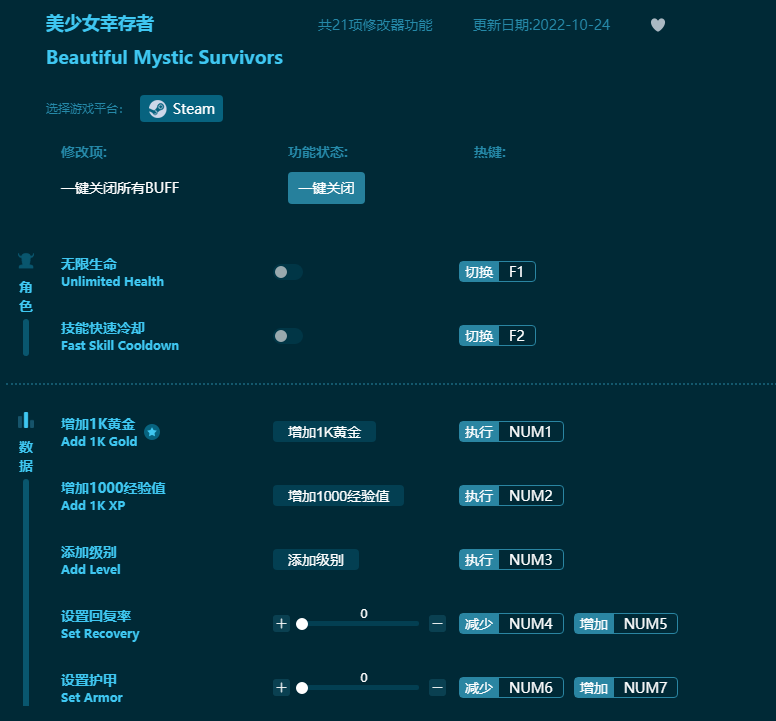The height and width of the screenshot is (721, 776).
Task: Click the Add 1K XP label
Action: [93, 505]
